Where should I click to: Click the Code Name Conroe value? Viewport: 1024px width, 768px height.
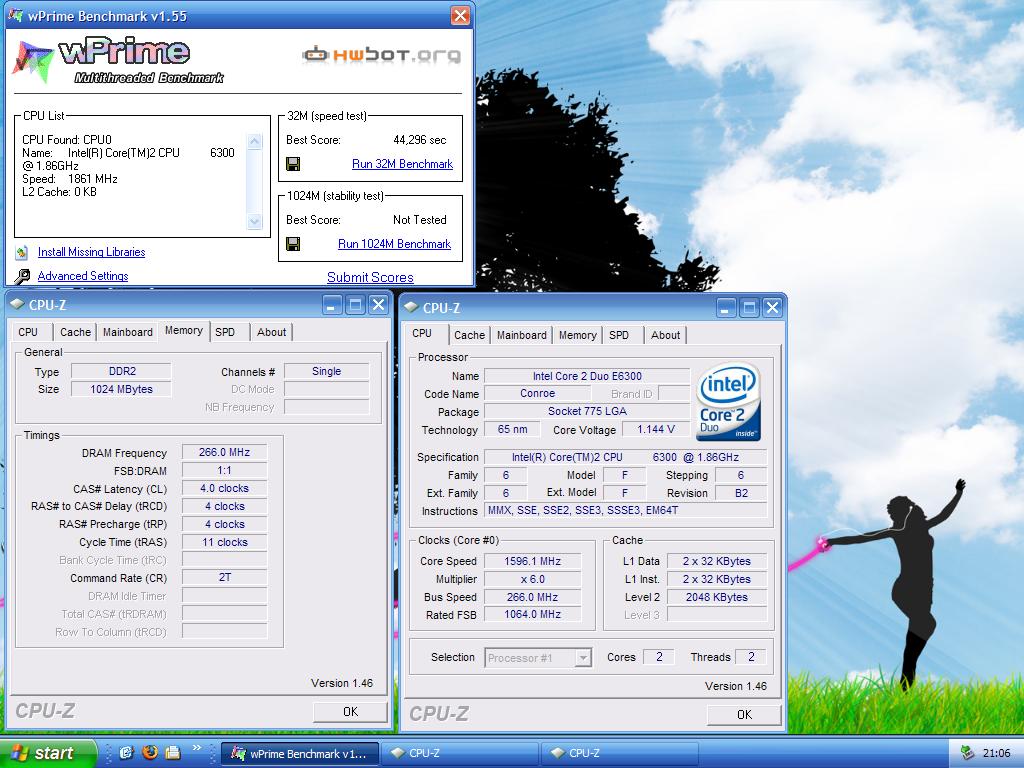(x=537, y=393)
